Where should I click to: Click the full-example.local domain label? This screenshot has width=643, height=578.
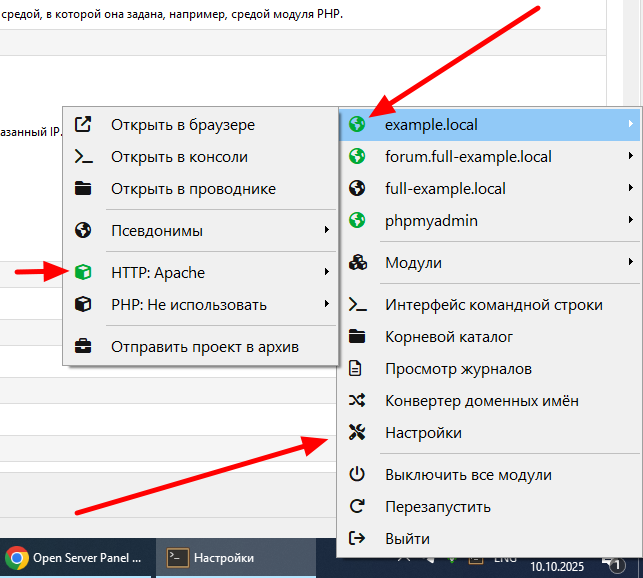pyautogui.click(x=445, y=189)
